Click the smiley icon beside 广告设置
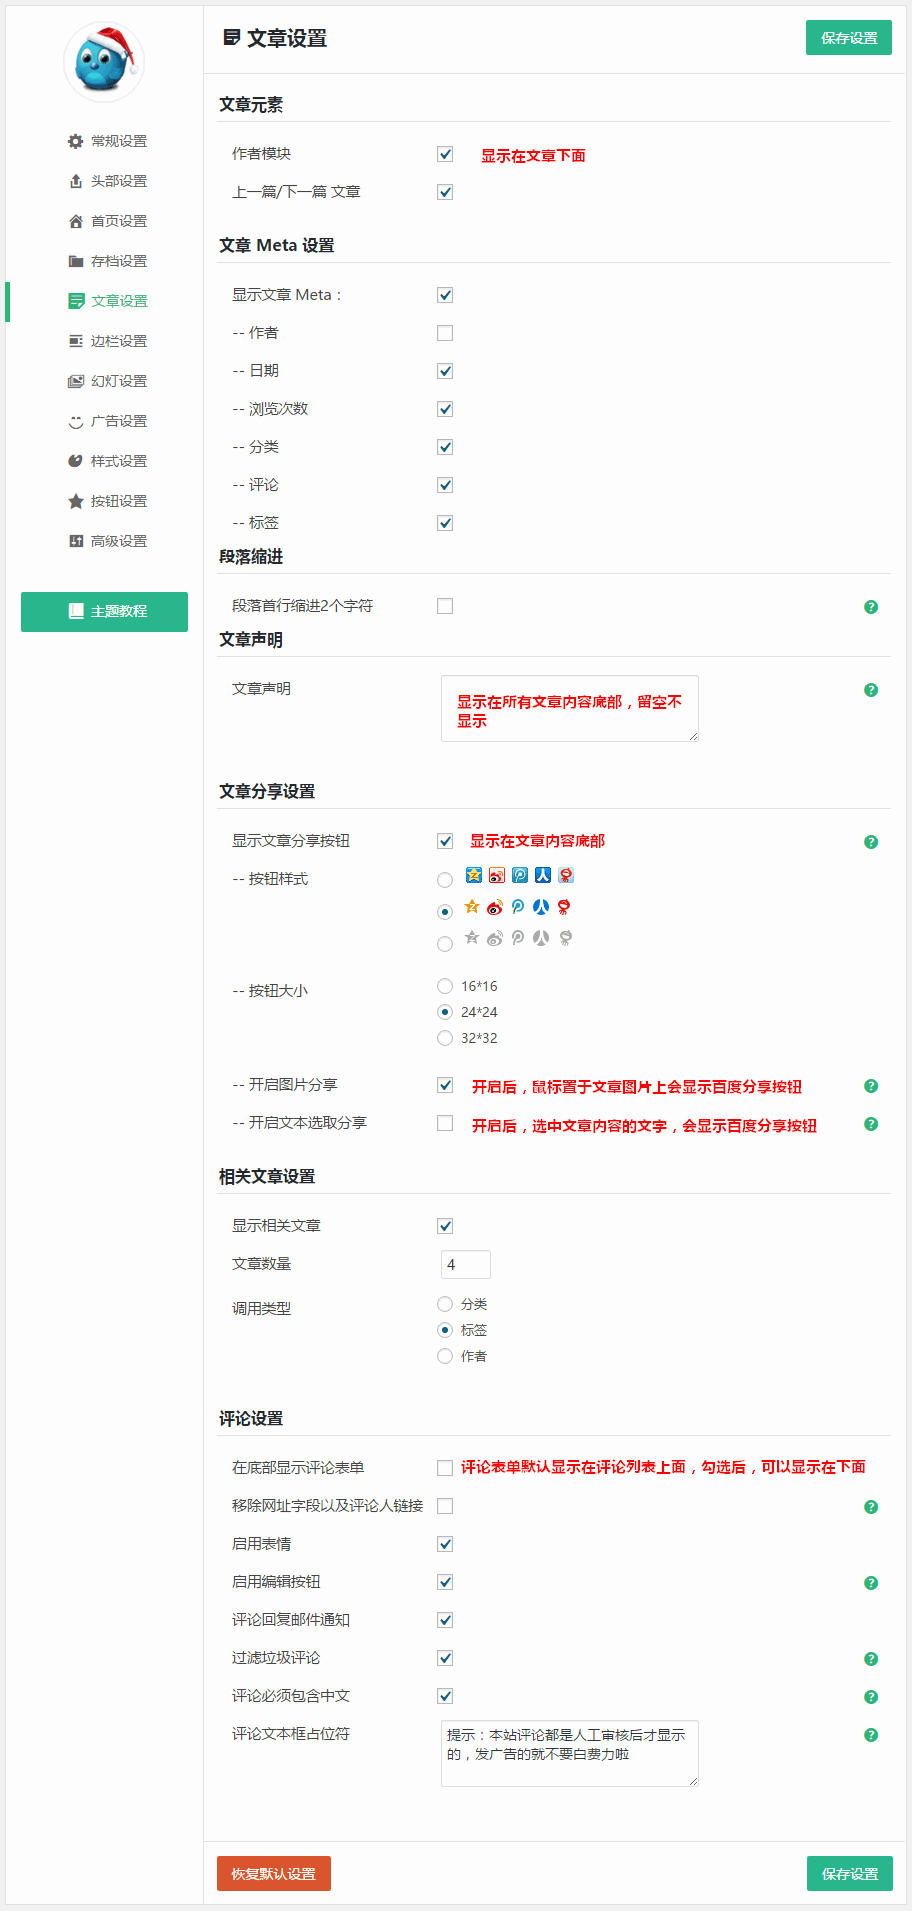The height and width of the screenshot is (1911, 912). point(75,421)
